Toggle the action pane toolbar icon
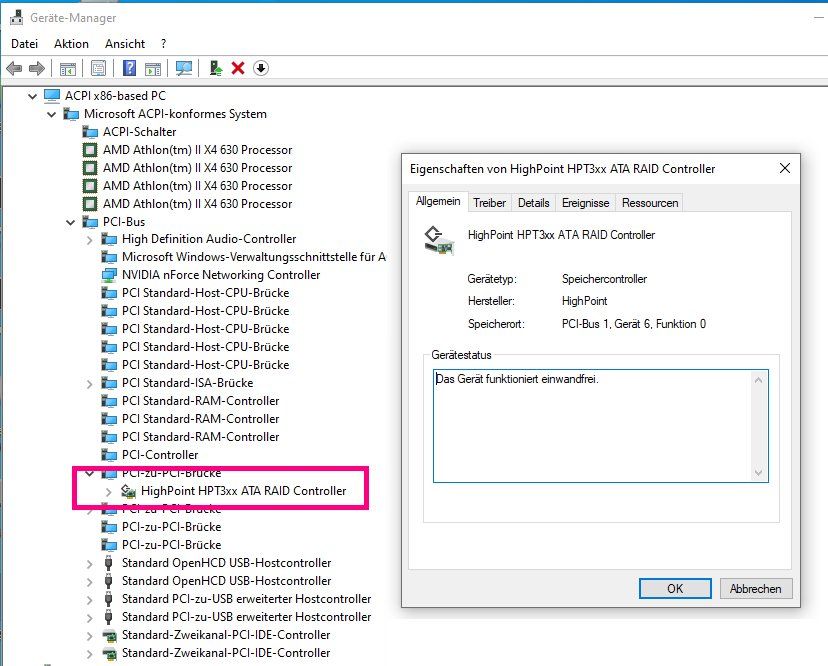The height and width of the screenshot is (666, 828). (x=153, y=68)
